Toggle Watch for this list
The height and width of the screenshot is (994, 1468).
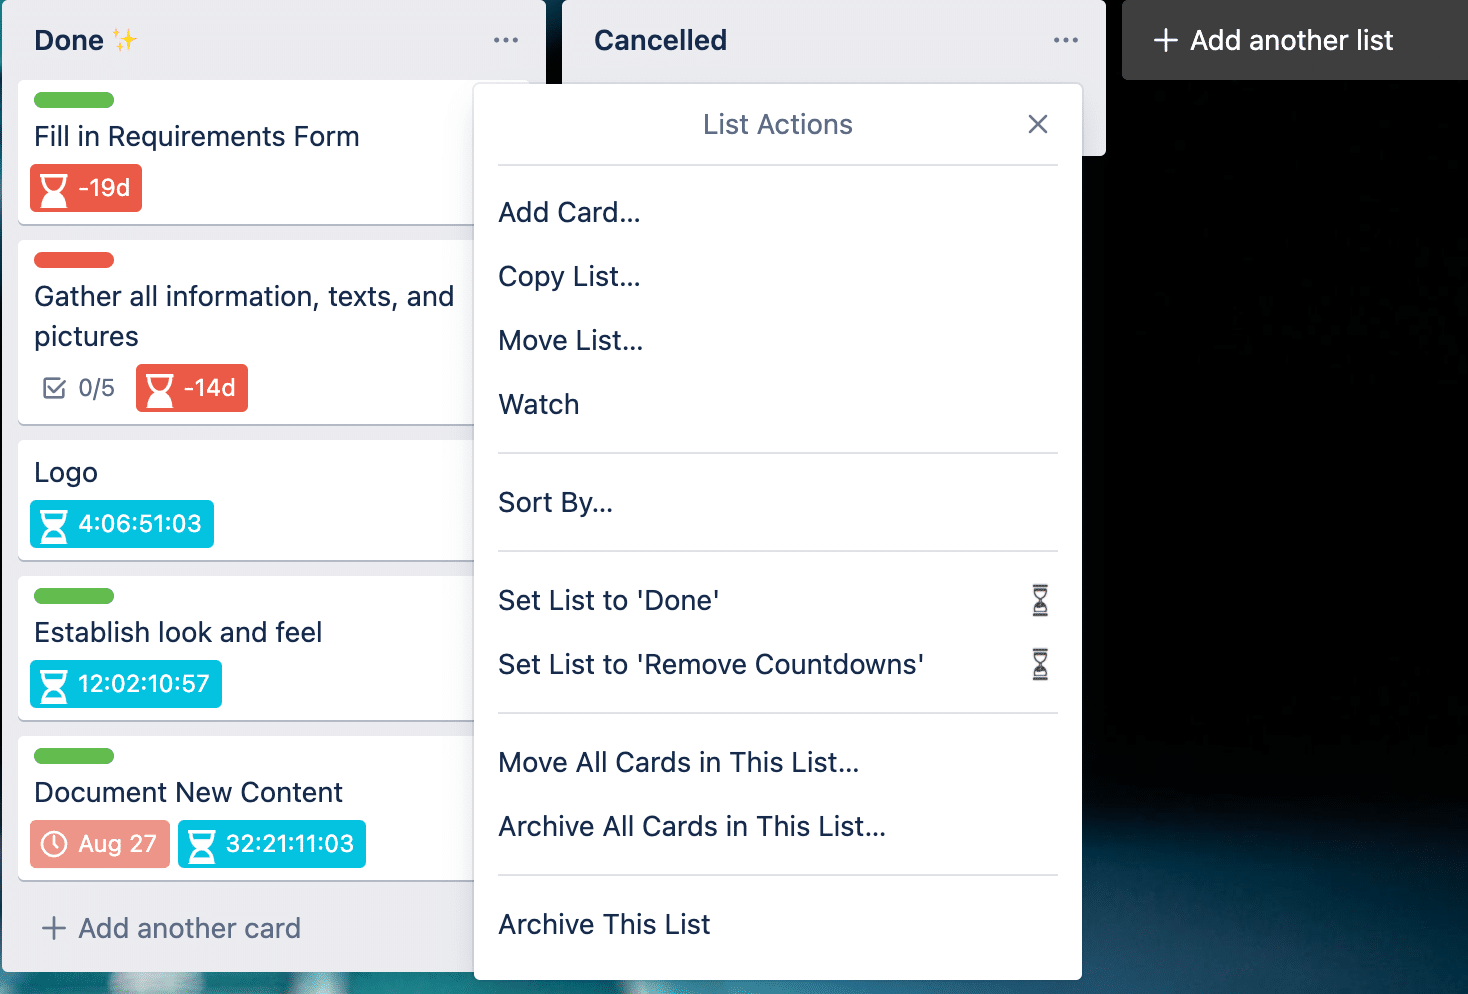click(539, 404)
